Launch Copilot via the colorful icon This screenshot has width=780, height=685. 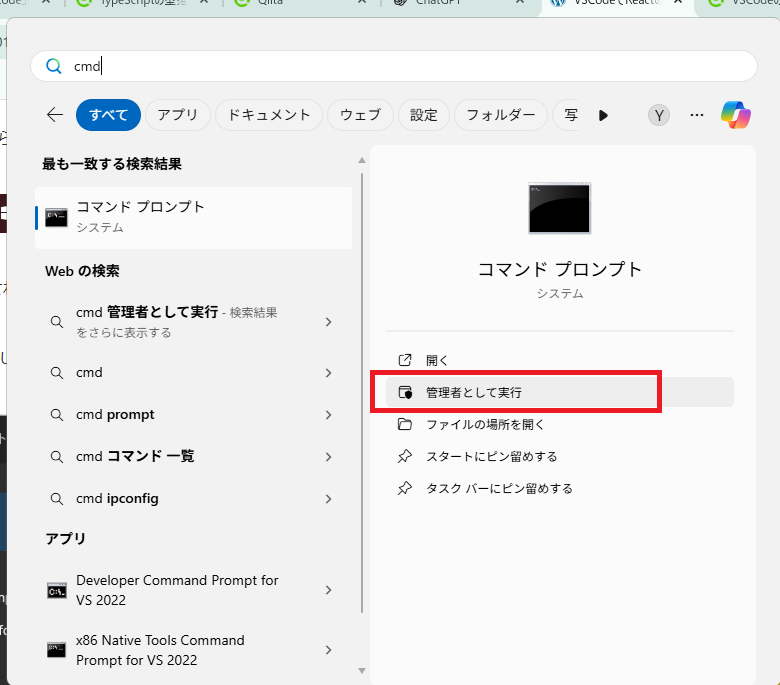coord(736,115)
